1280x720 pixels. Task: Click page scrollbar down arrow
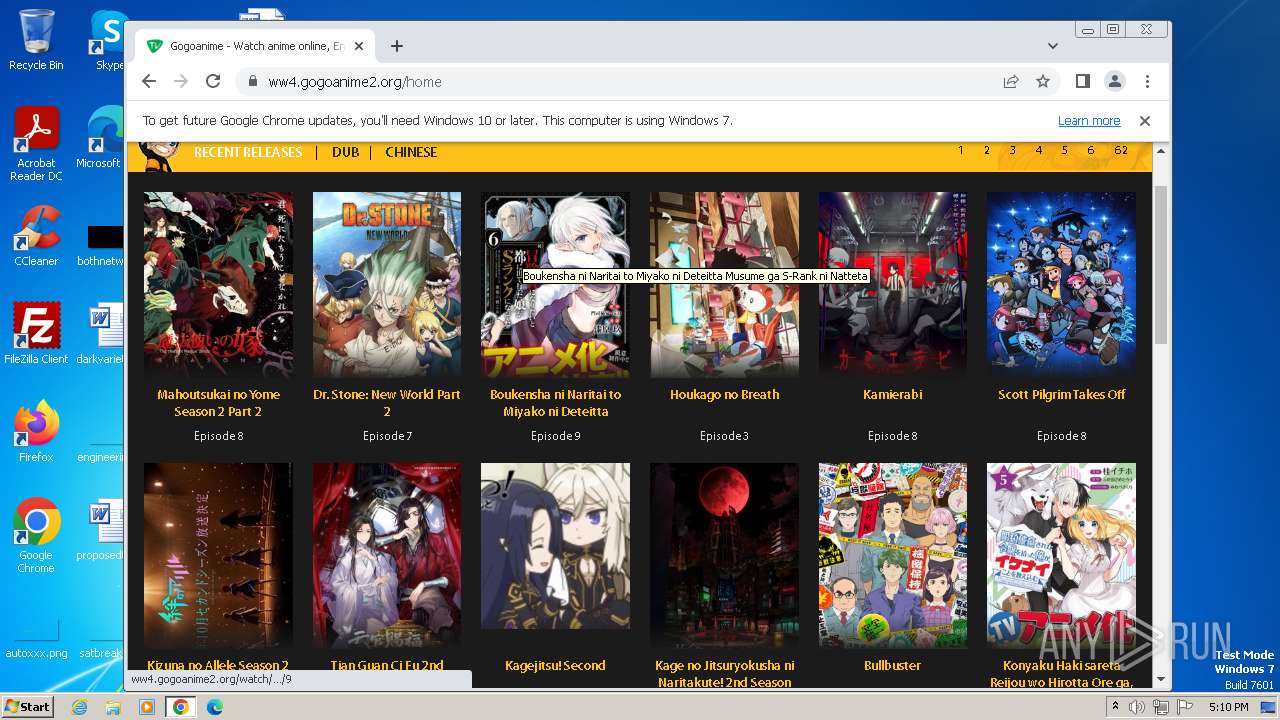(x=1161, y=680)
